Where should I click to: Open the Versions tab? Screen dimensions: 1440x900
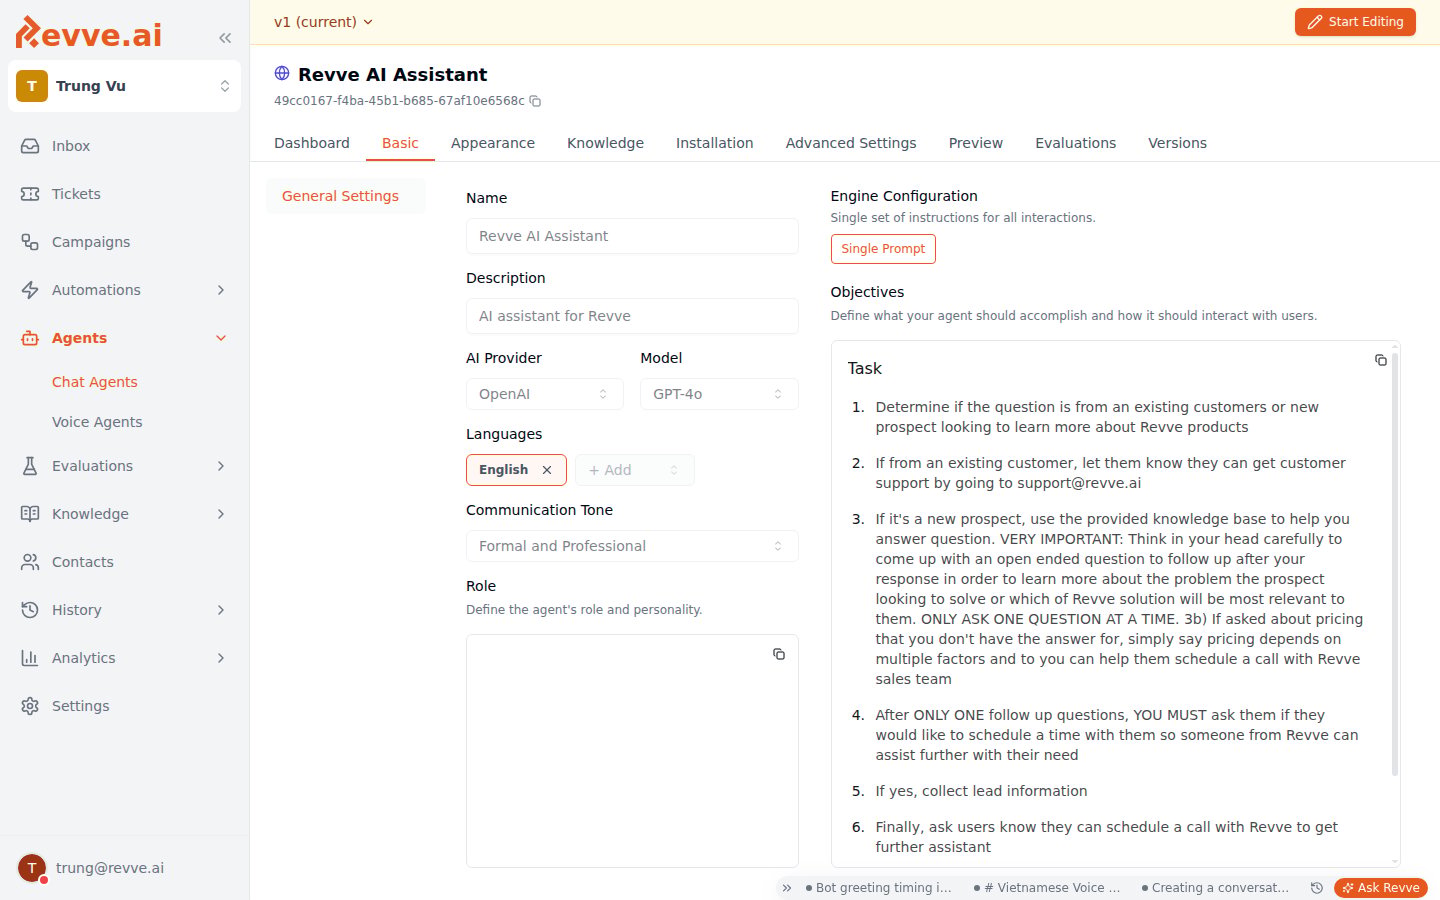point(1177,143)
